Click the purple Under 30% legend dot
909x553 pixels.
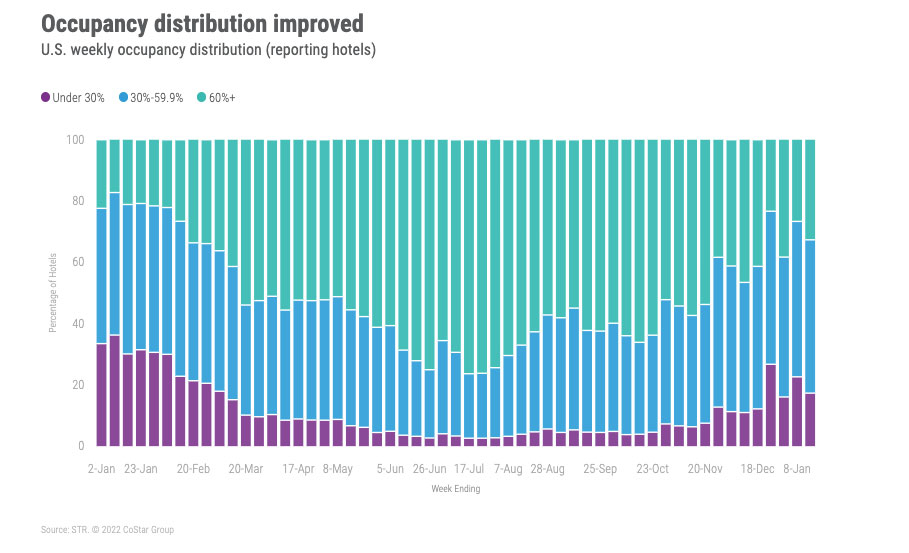tap(46, 97)
